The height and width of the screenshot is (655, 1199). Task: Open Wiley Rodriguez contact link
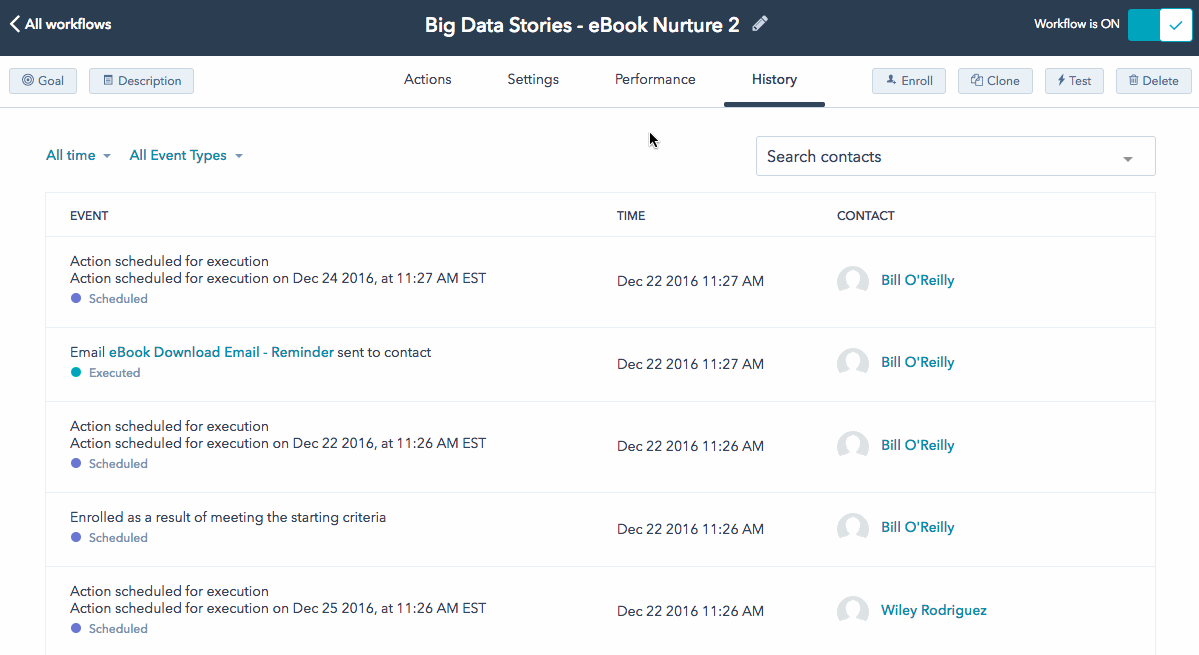click(x=934, y=611)
